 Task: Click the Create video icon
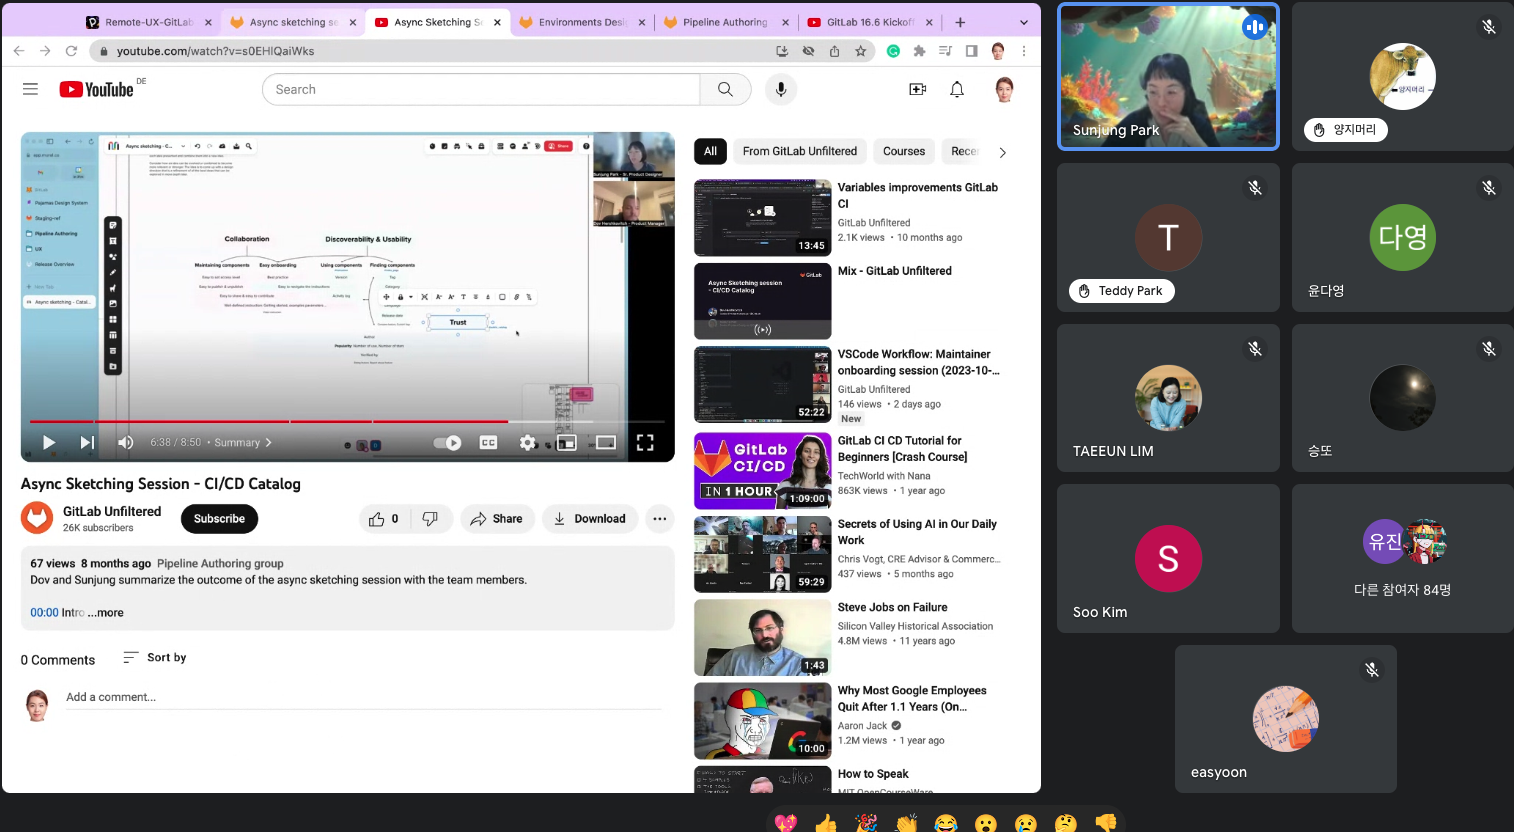tap(917, 89)
